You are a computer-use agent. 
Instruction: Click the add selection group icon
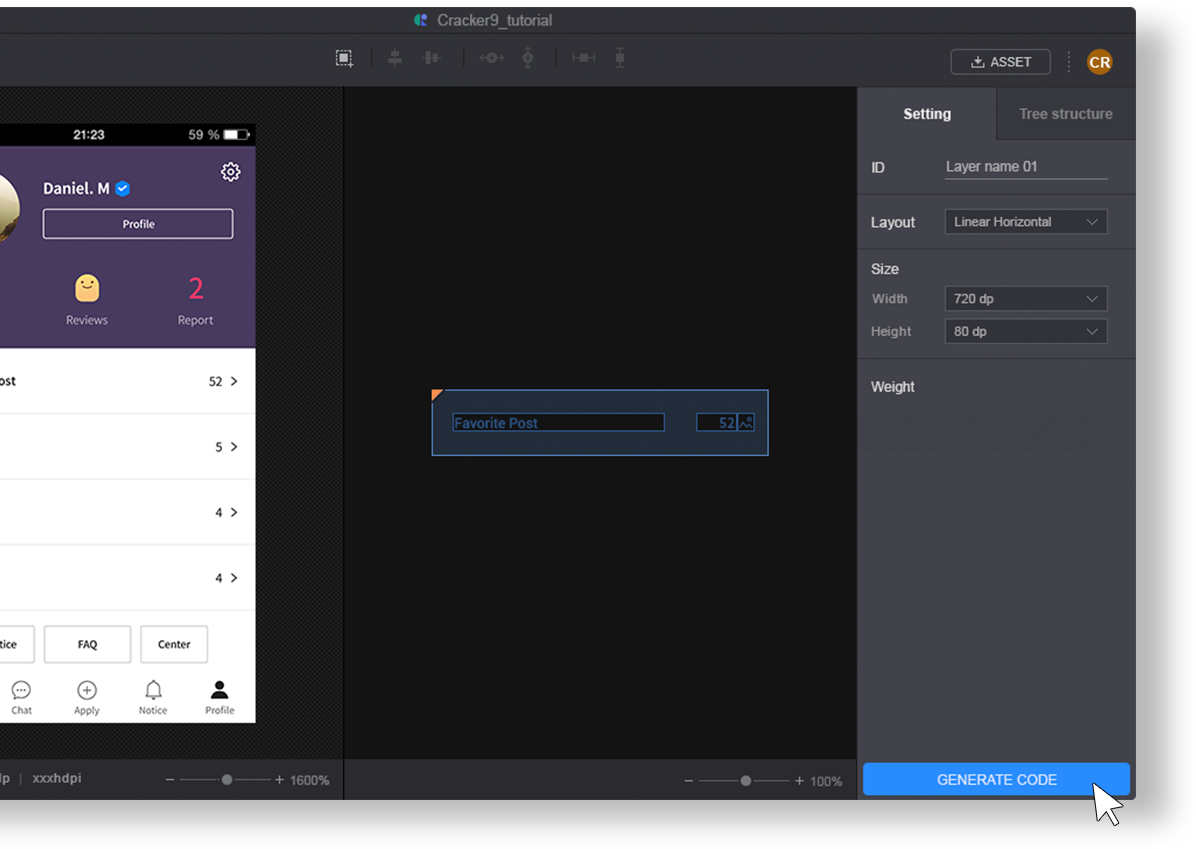point(344,59)
